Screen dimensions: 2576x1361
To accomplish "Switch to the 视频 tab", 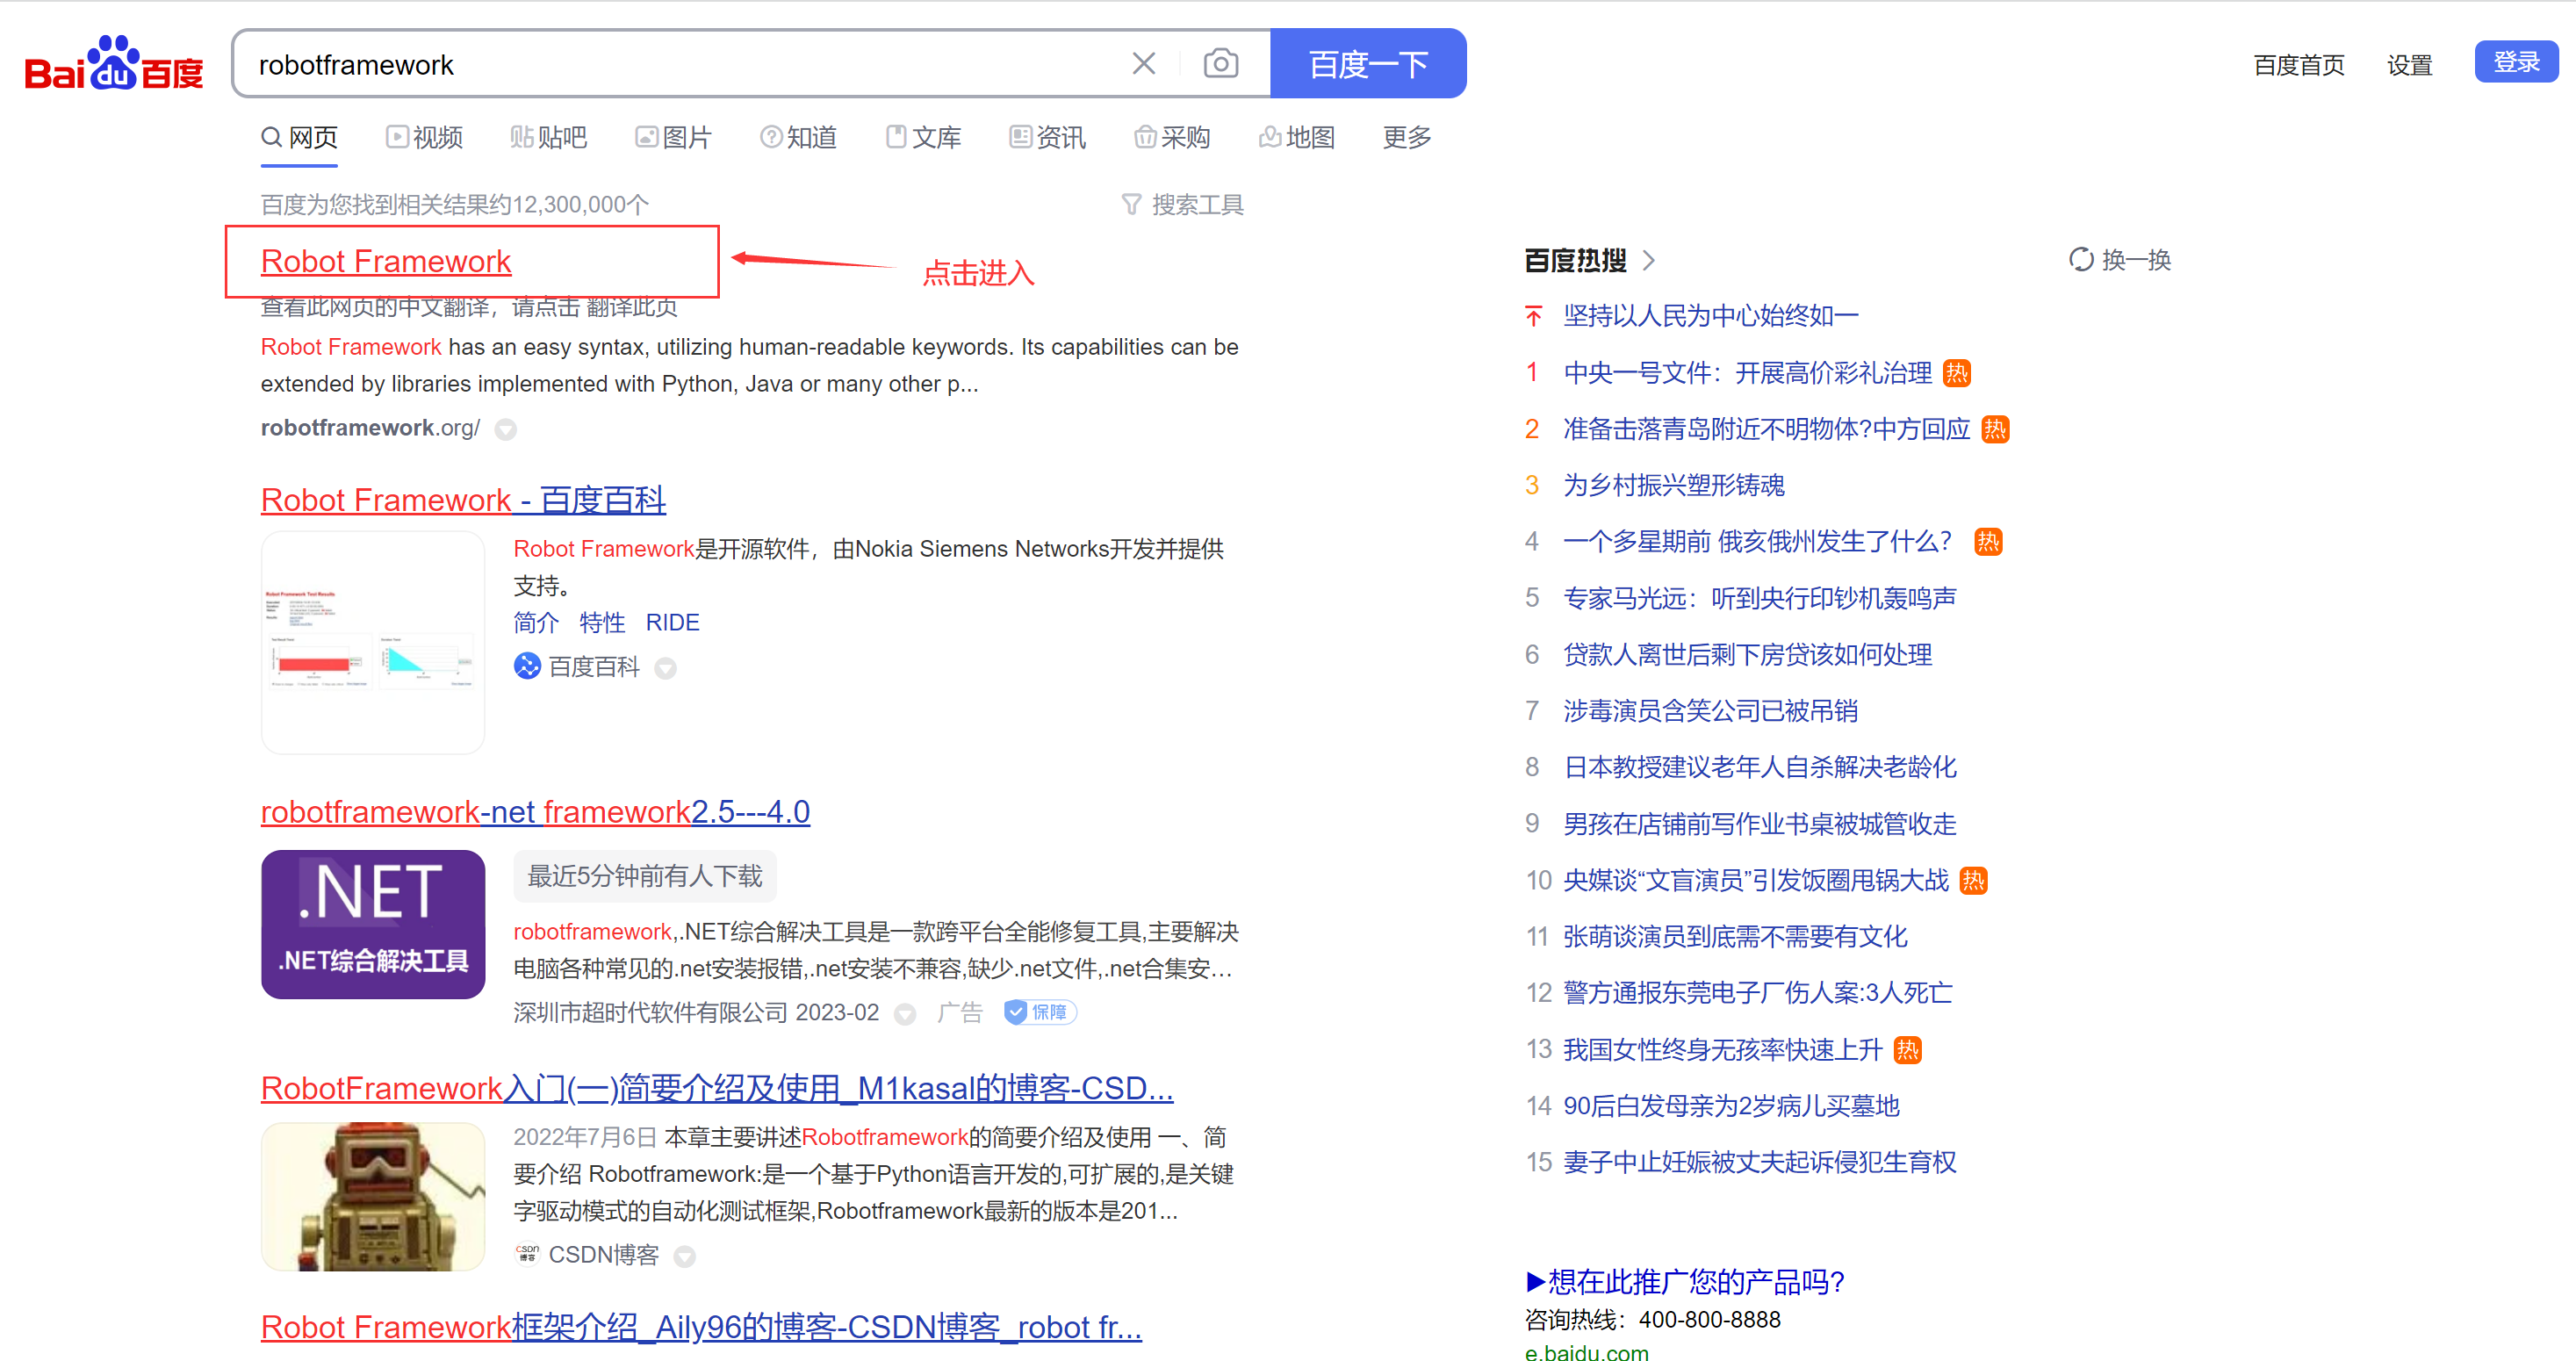I will 425,137.
